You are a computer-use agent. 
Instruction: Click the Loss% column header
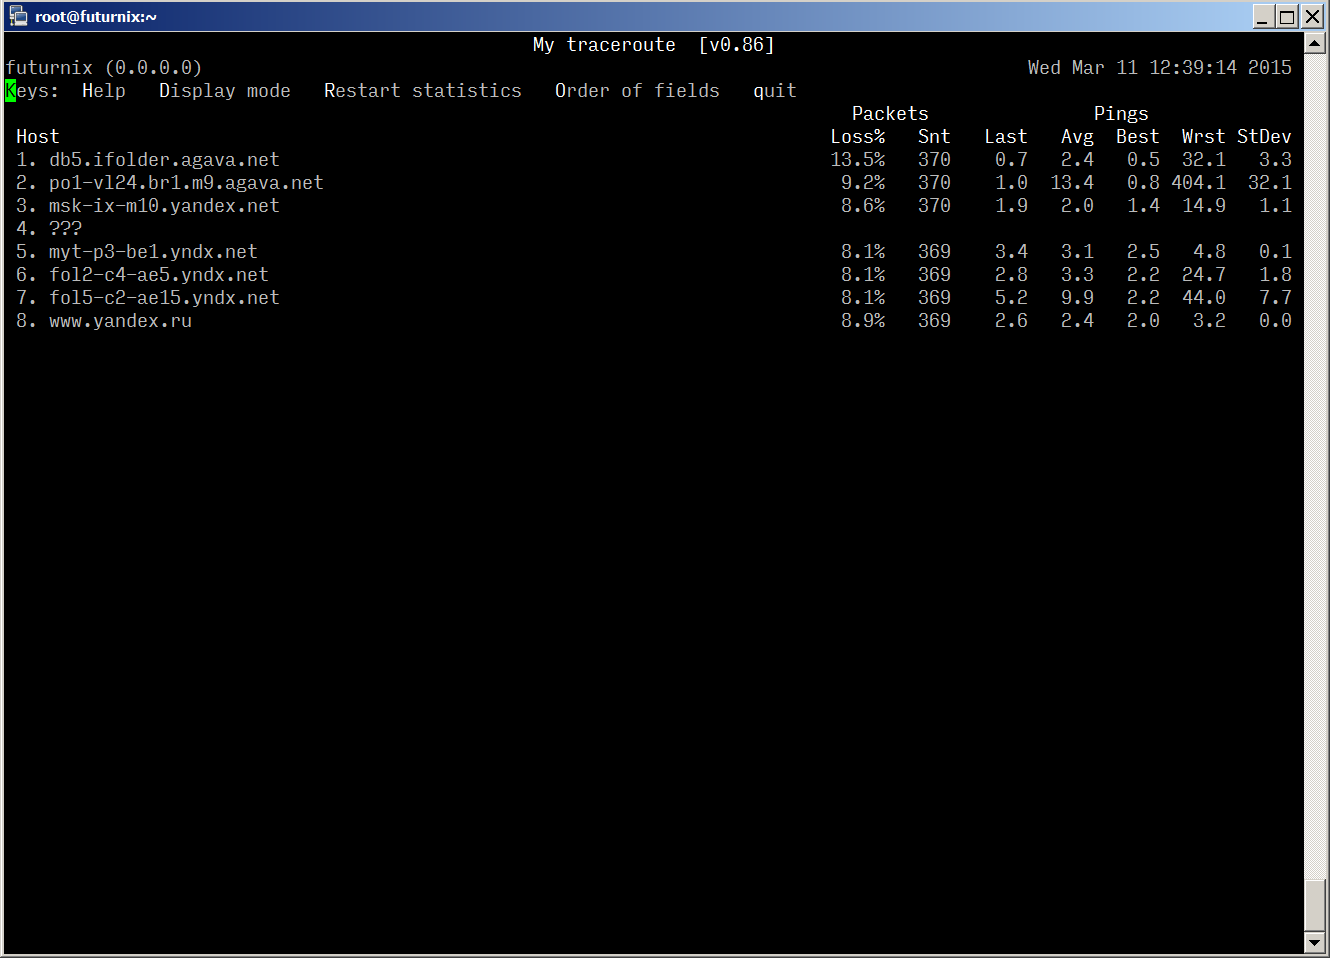click(858, 137)
